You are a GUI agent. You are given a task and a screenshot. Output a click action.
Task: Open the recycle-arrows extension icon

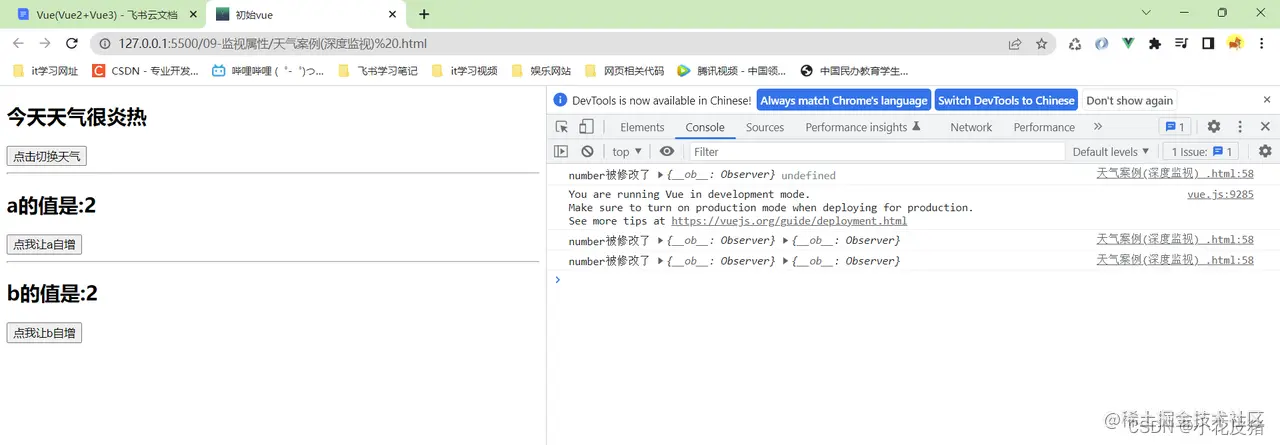pos(1075,44)
